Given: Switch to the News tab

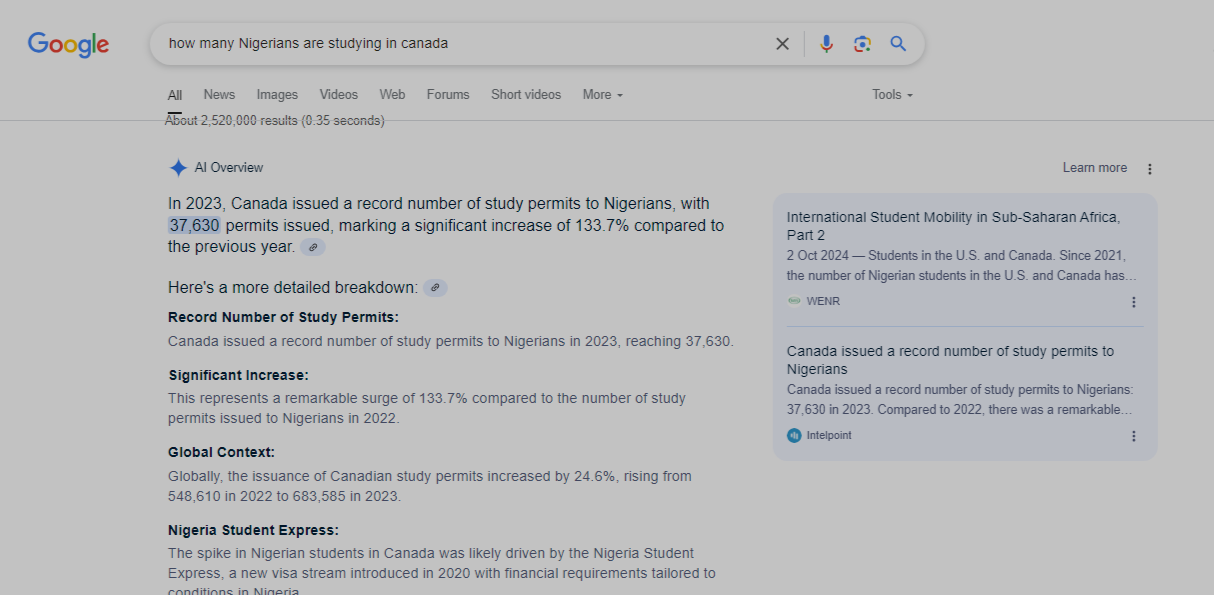Looking at the screenshot, I should pyautogui.click(x=219, y=94).
